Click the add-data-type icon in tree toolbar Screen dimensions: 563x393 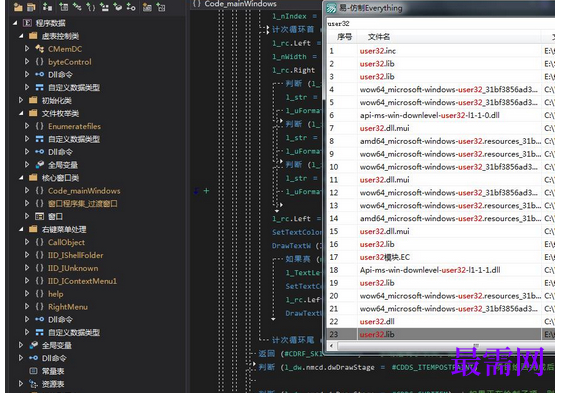[x=104, y=7]
